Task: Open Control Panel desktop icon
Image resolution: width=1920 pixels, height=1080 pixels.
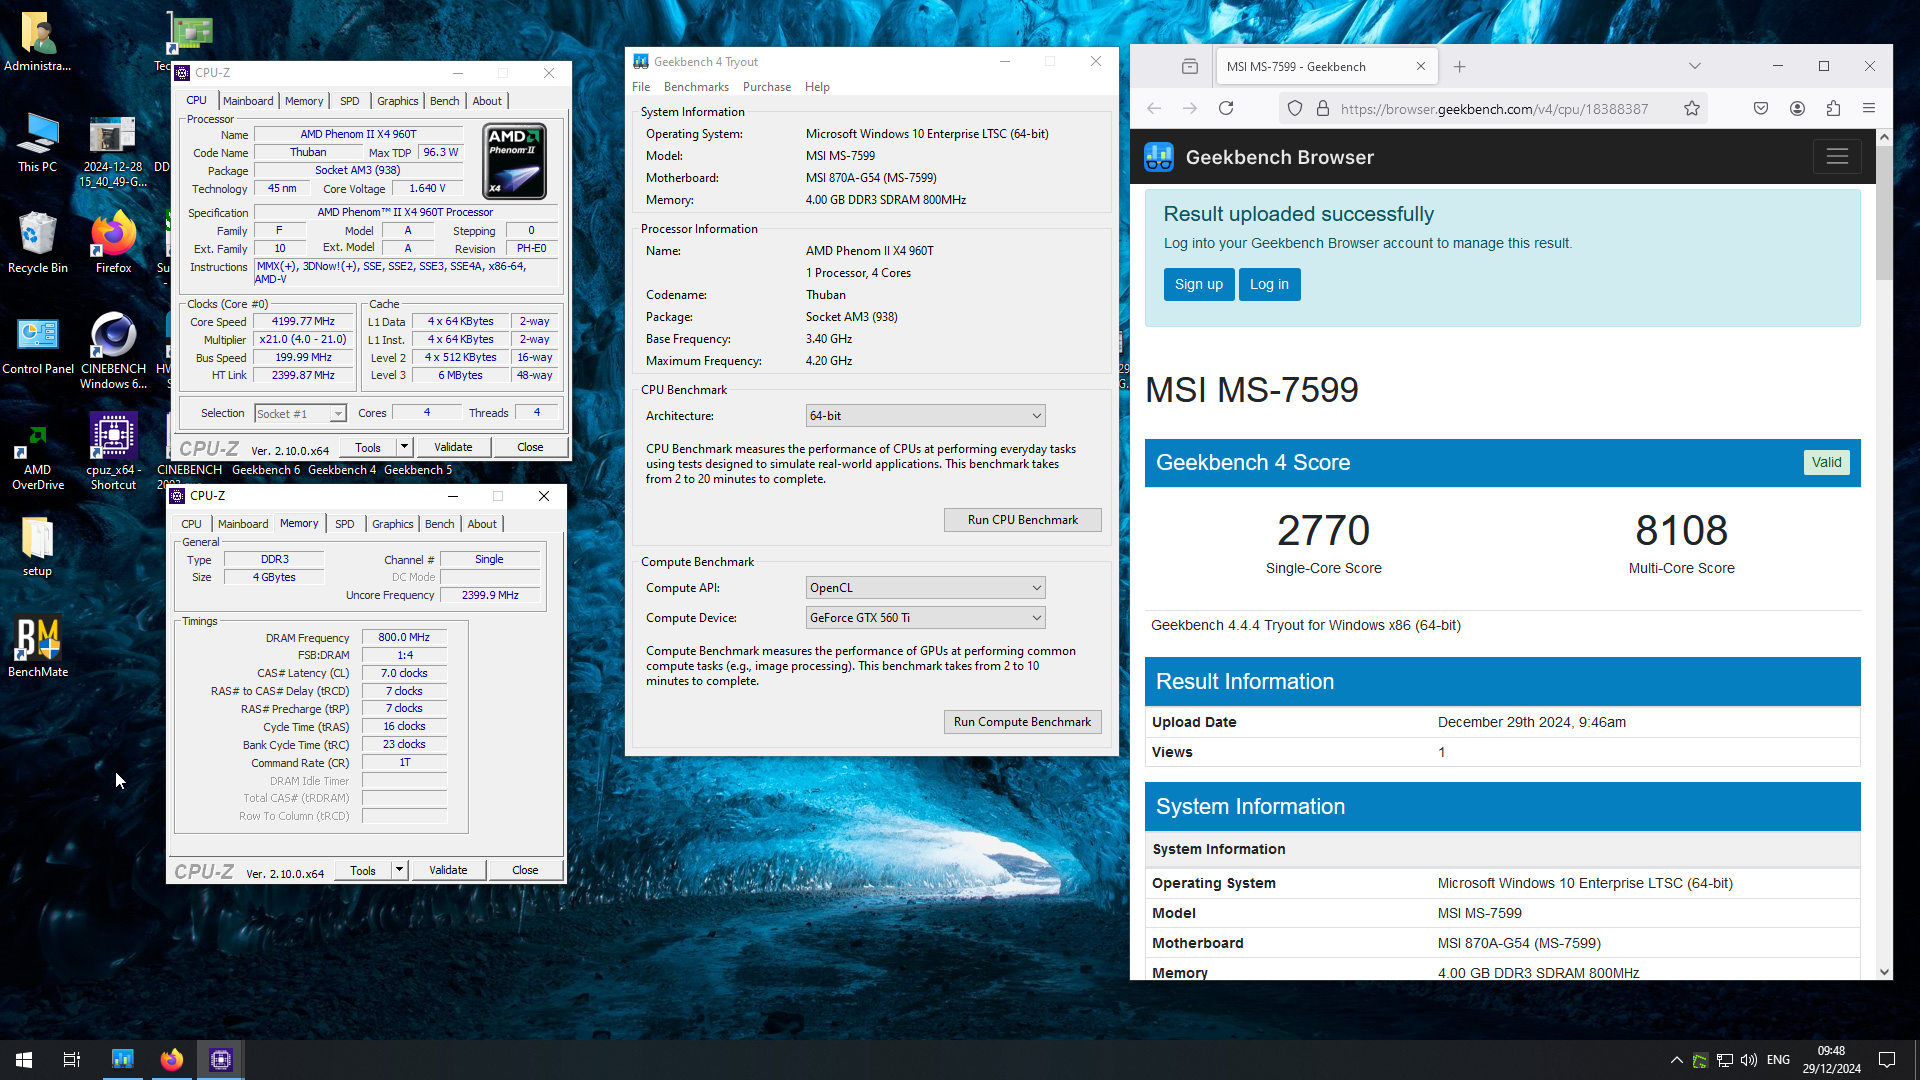Action: point(38,344)
